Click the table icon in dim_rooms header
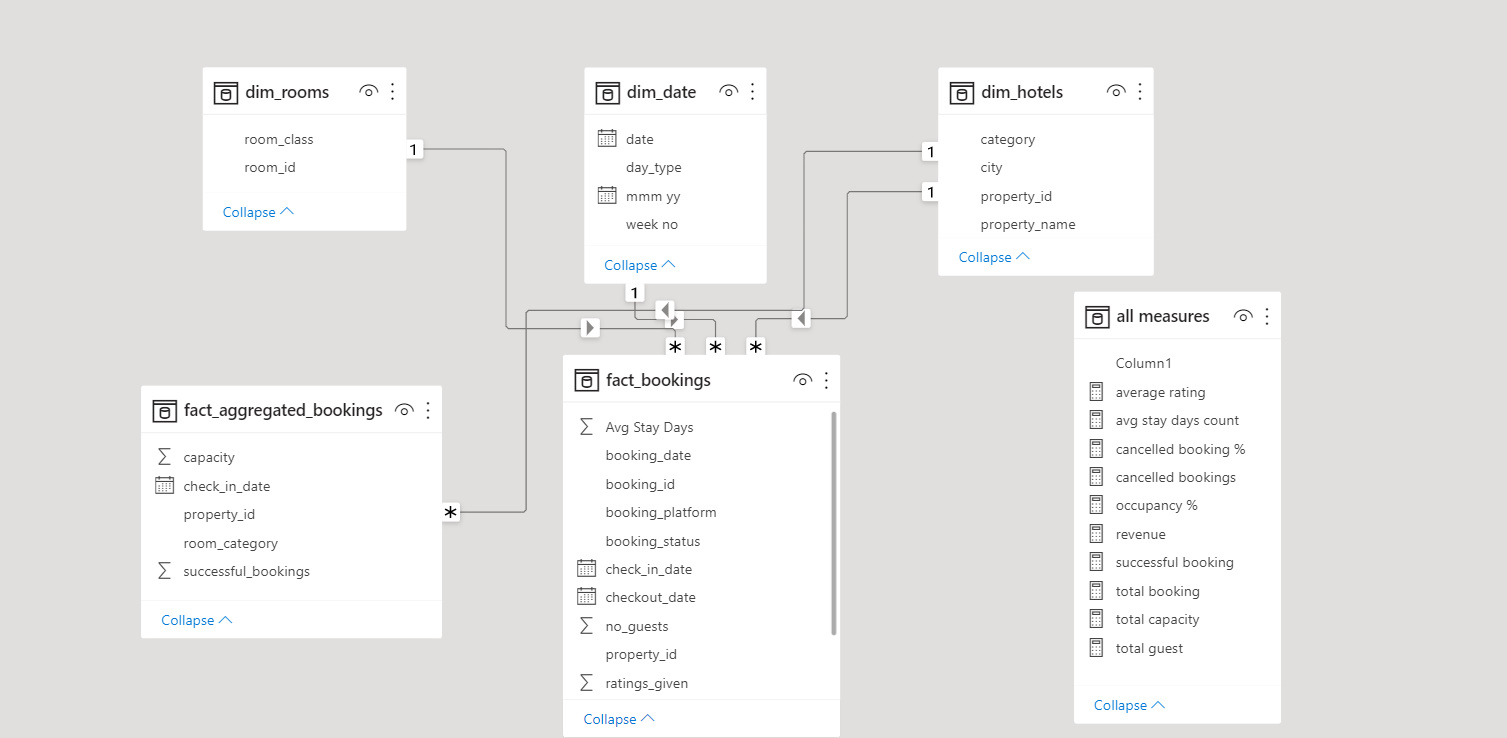 pyautogui.click(x=225, y=91)
